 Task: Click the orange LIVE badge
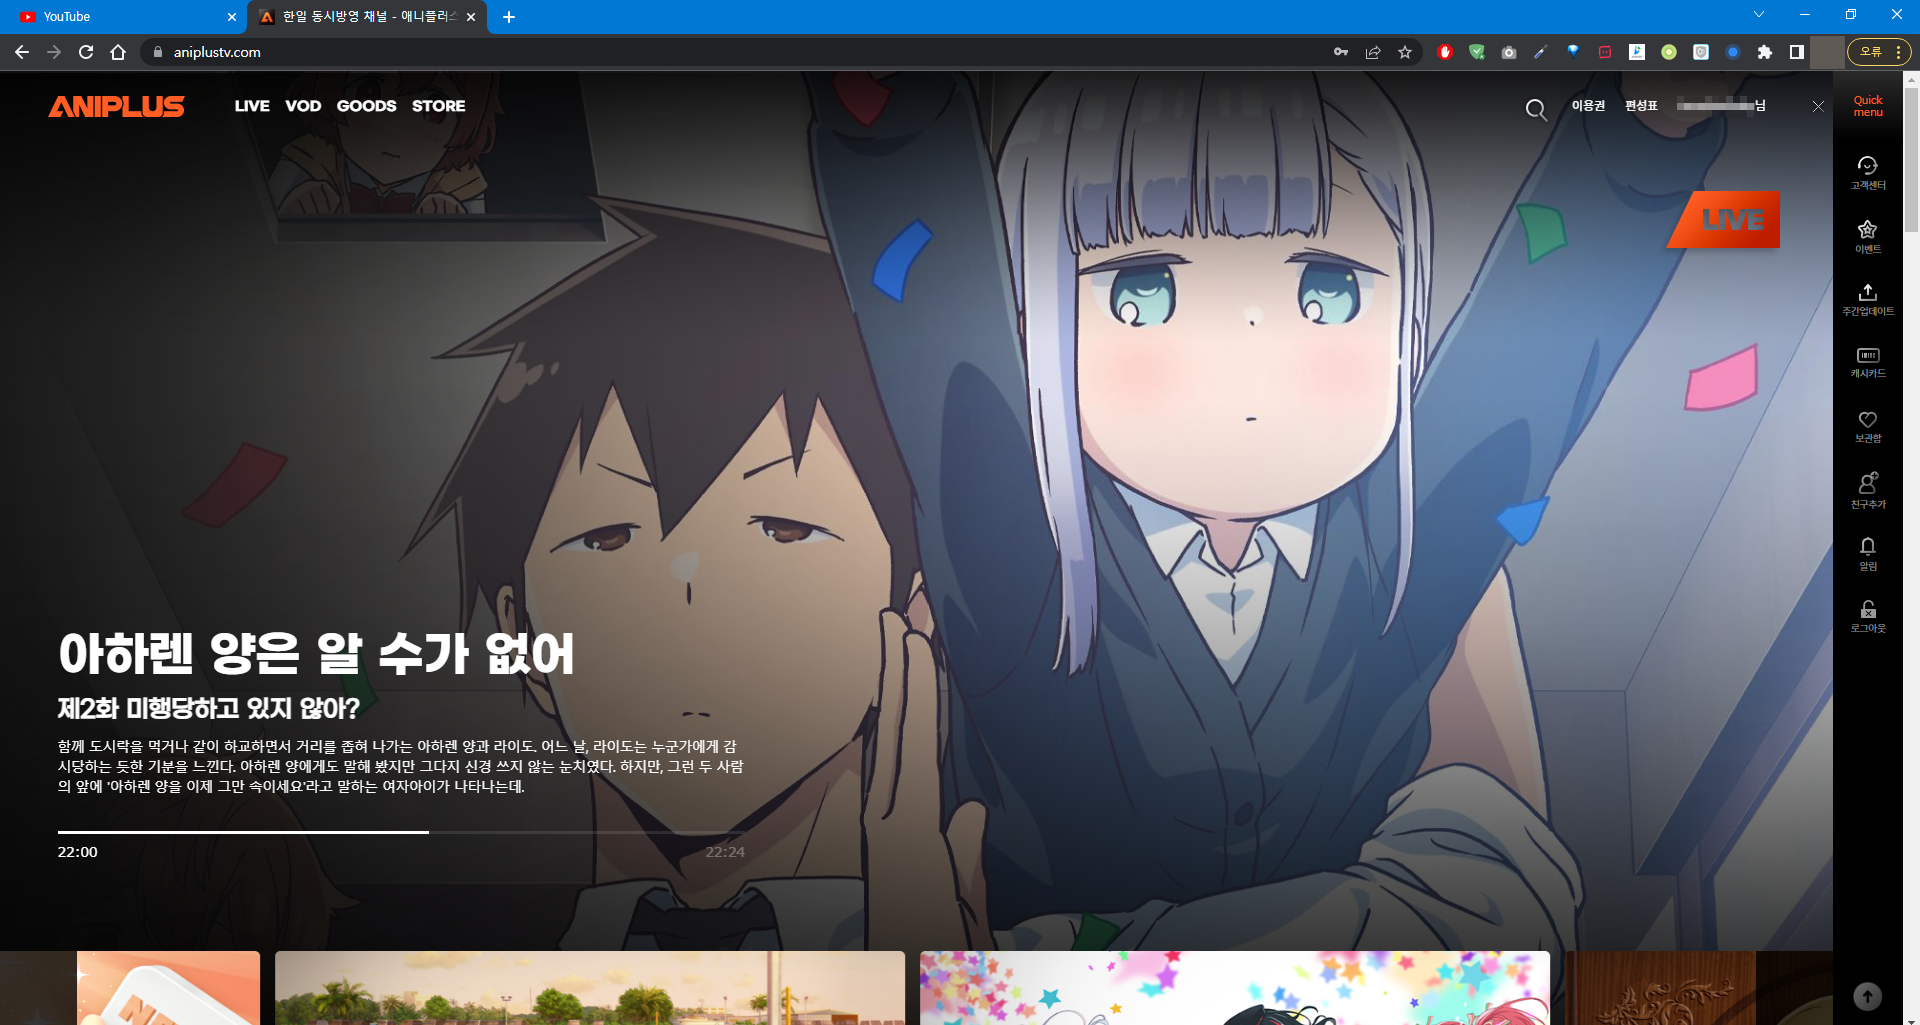point(1725,220)
